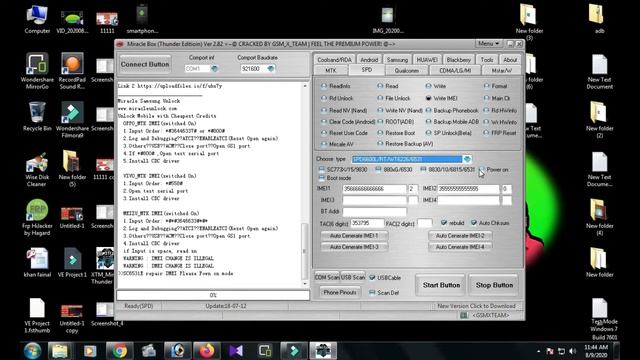This screenshot has height=360, width=640.
Task: Launch Google Chrome from taskbar
Action: pos(119,351)
